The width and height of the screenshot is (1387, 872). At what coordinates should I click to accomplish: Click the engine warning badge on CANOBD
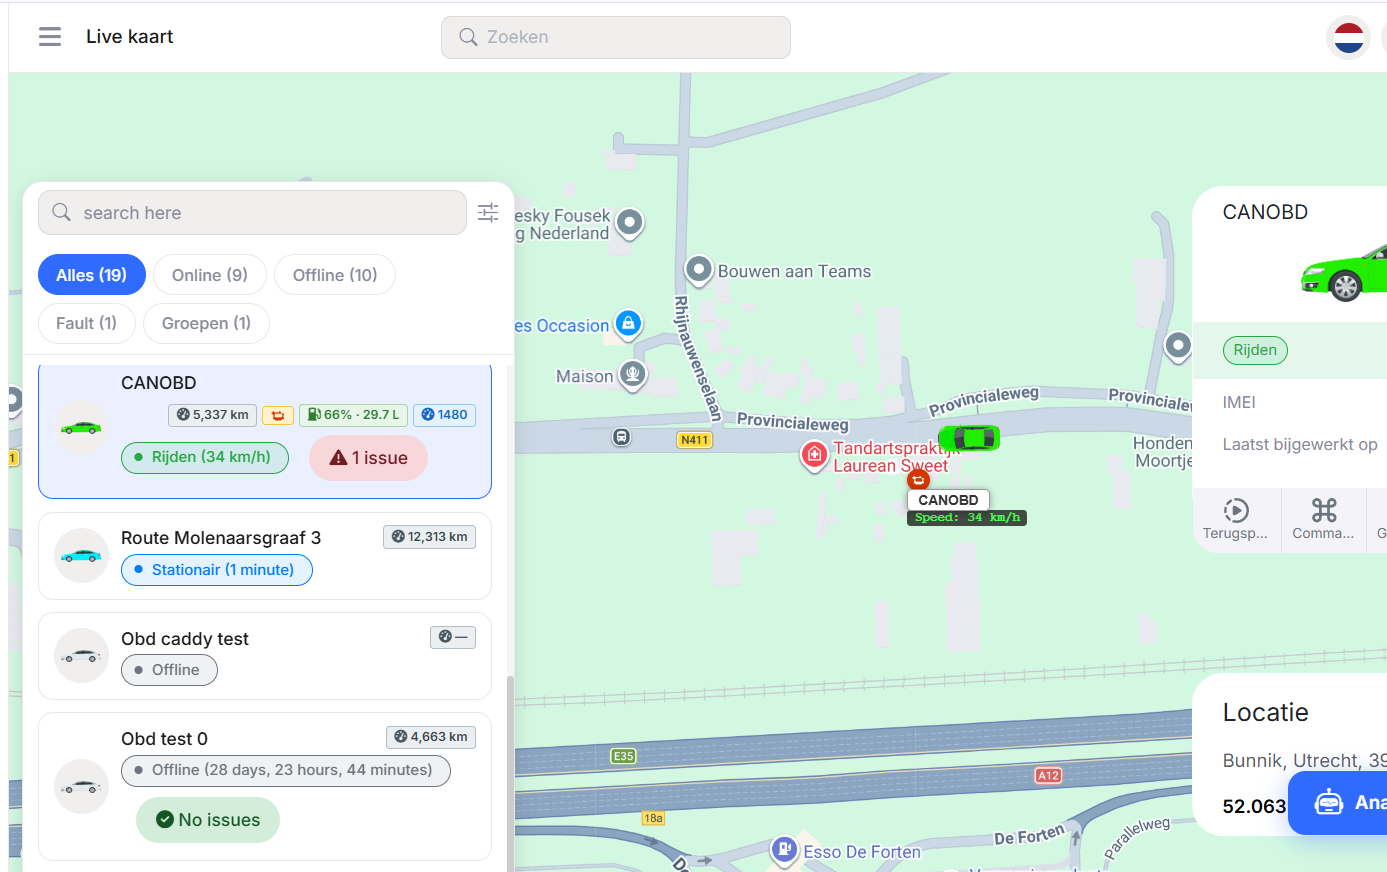pyautogui.click(x=278, y=415)
